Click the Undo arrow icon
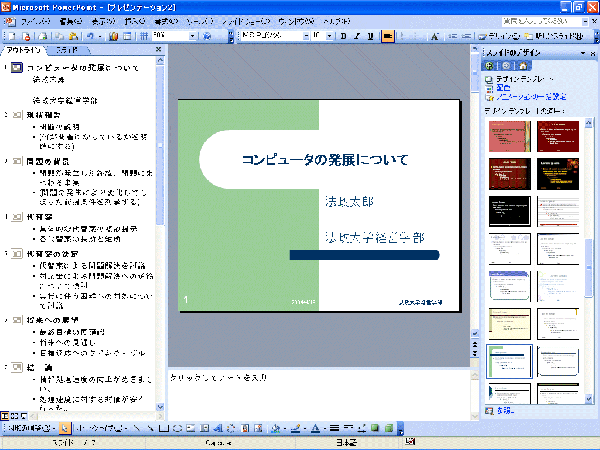The height and width of the screenshot is (450, 600). coord(90,36)
